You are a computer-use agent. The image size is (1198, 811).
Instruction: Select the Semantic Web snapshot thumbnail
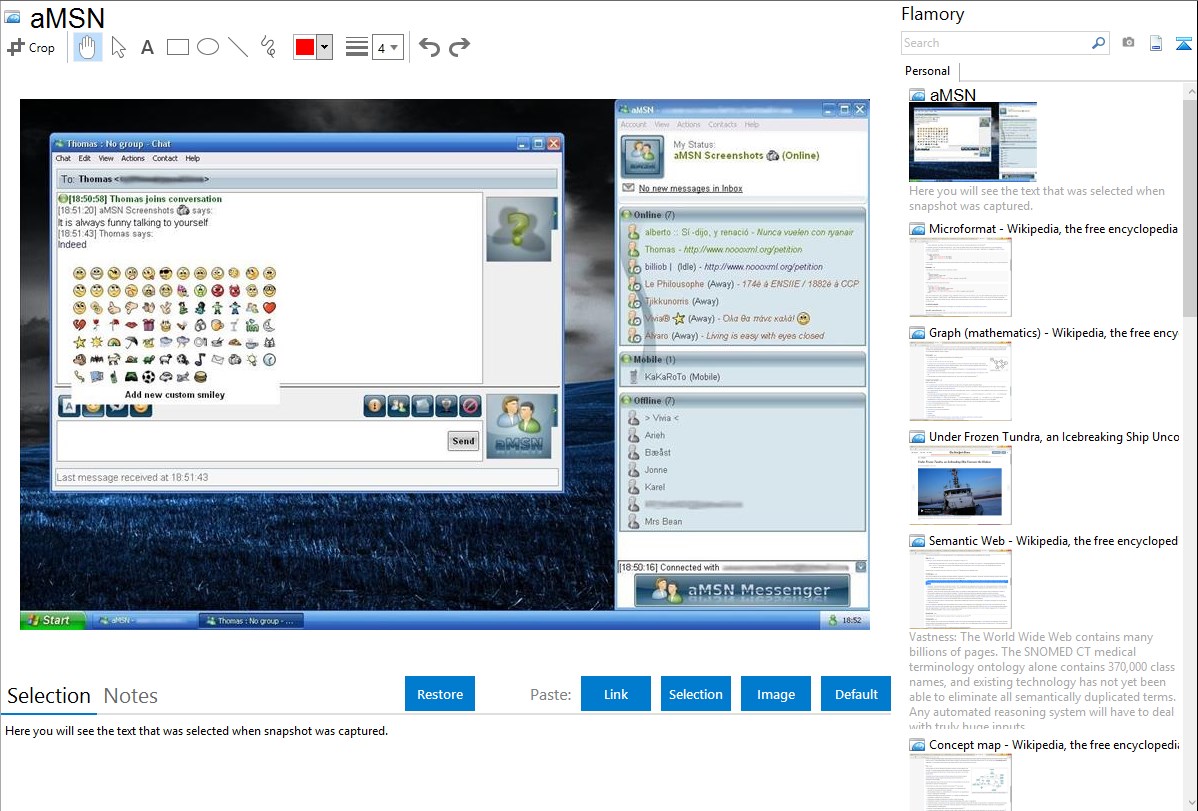(960, 589)
